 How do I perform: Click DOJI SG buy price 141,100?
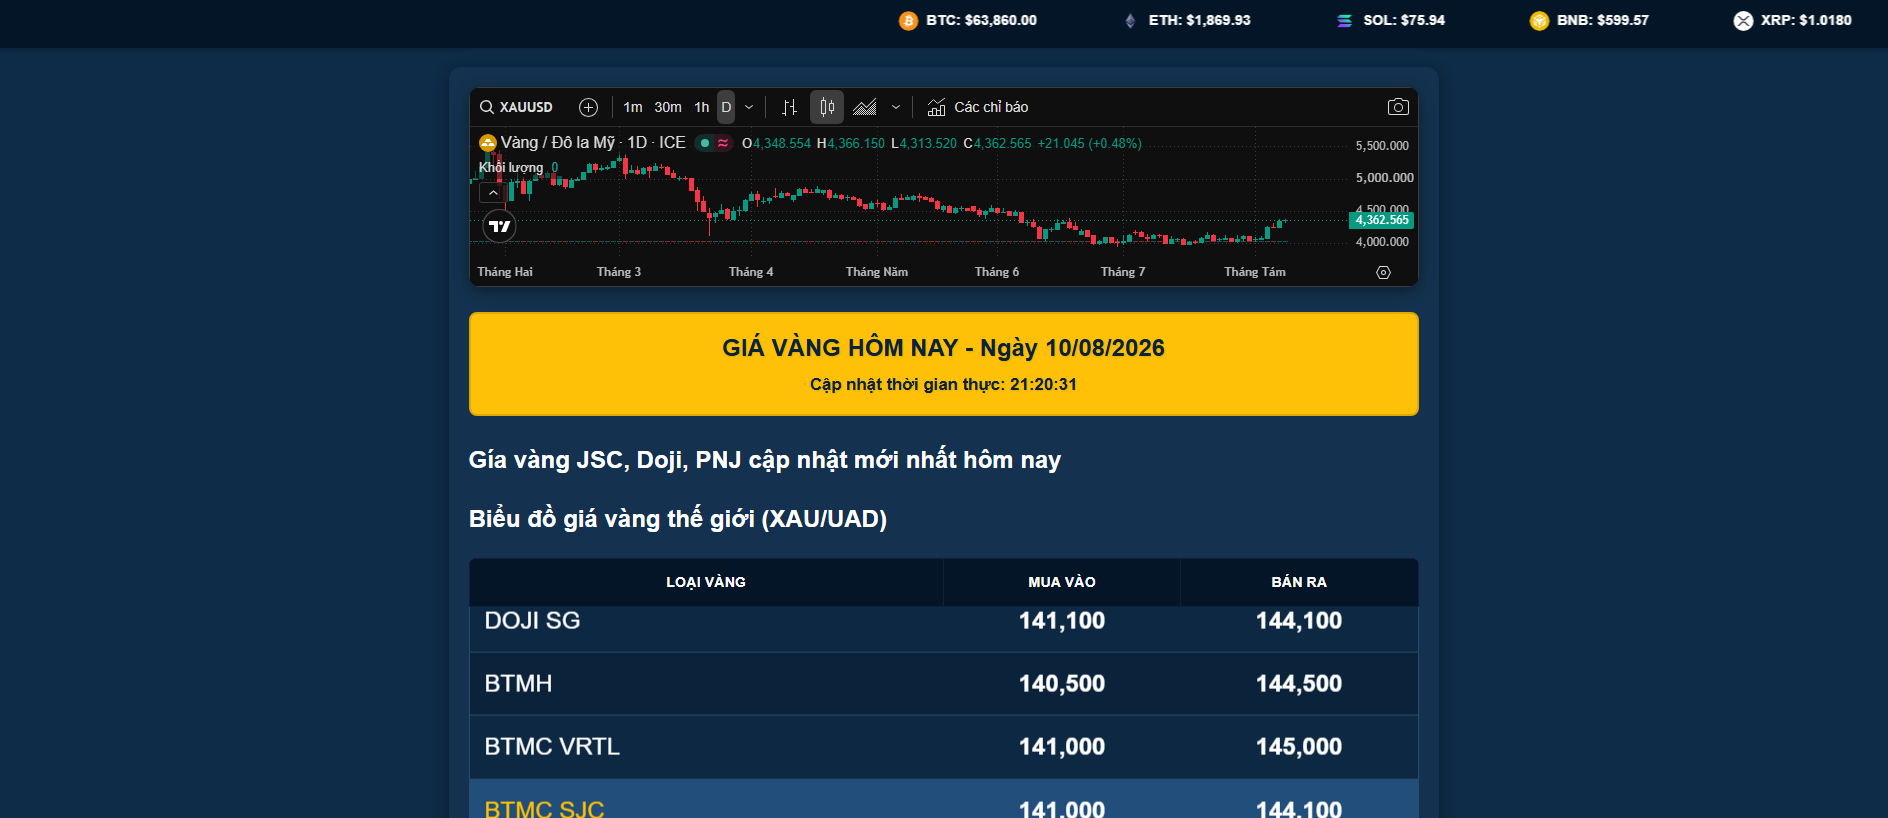pos(1062,621)
